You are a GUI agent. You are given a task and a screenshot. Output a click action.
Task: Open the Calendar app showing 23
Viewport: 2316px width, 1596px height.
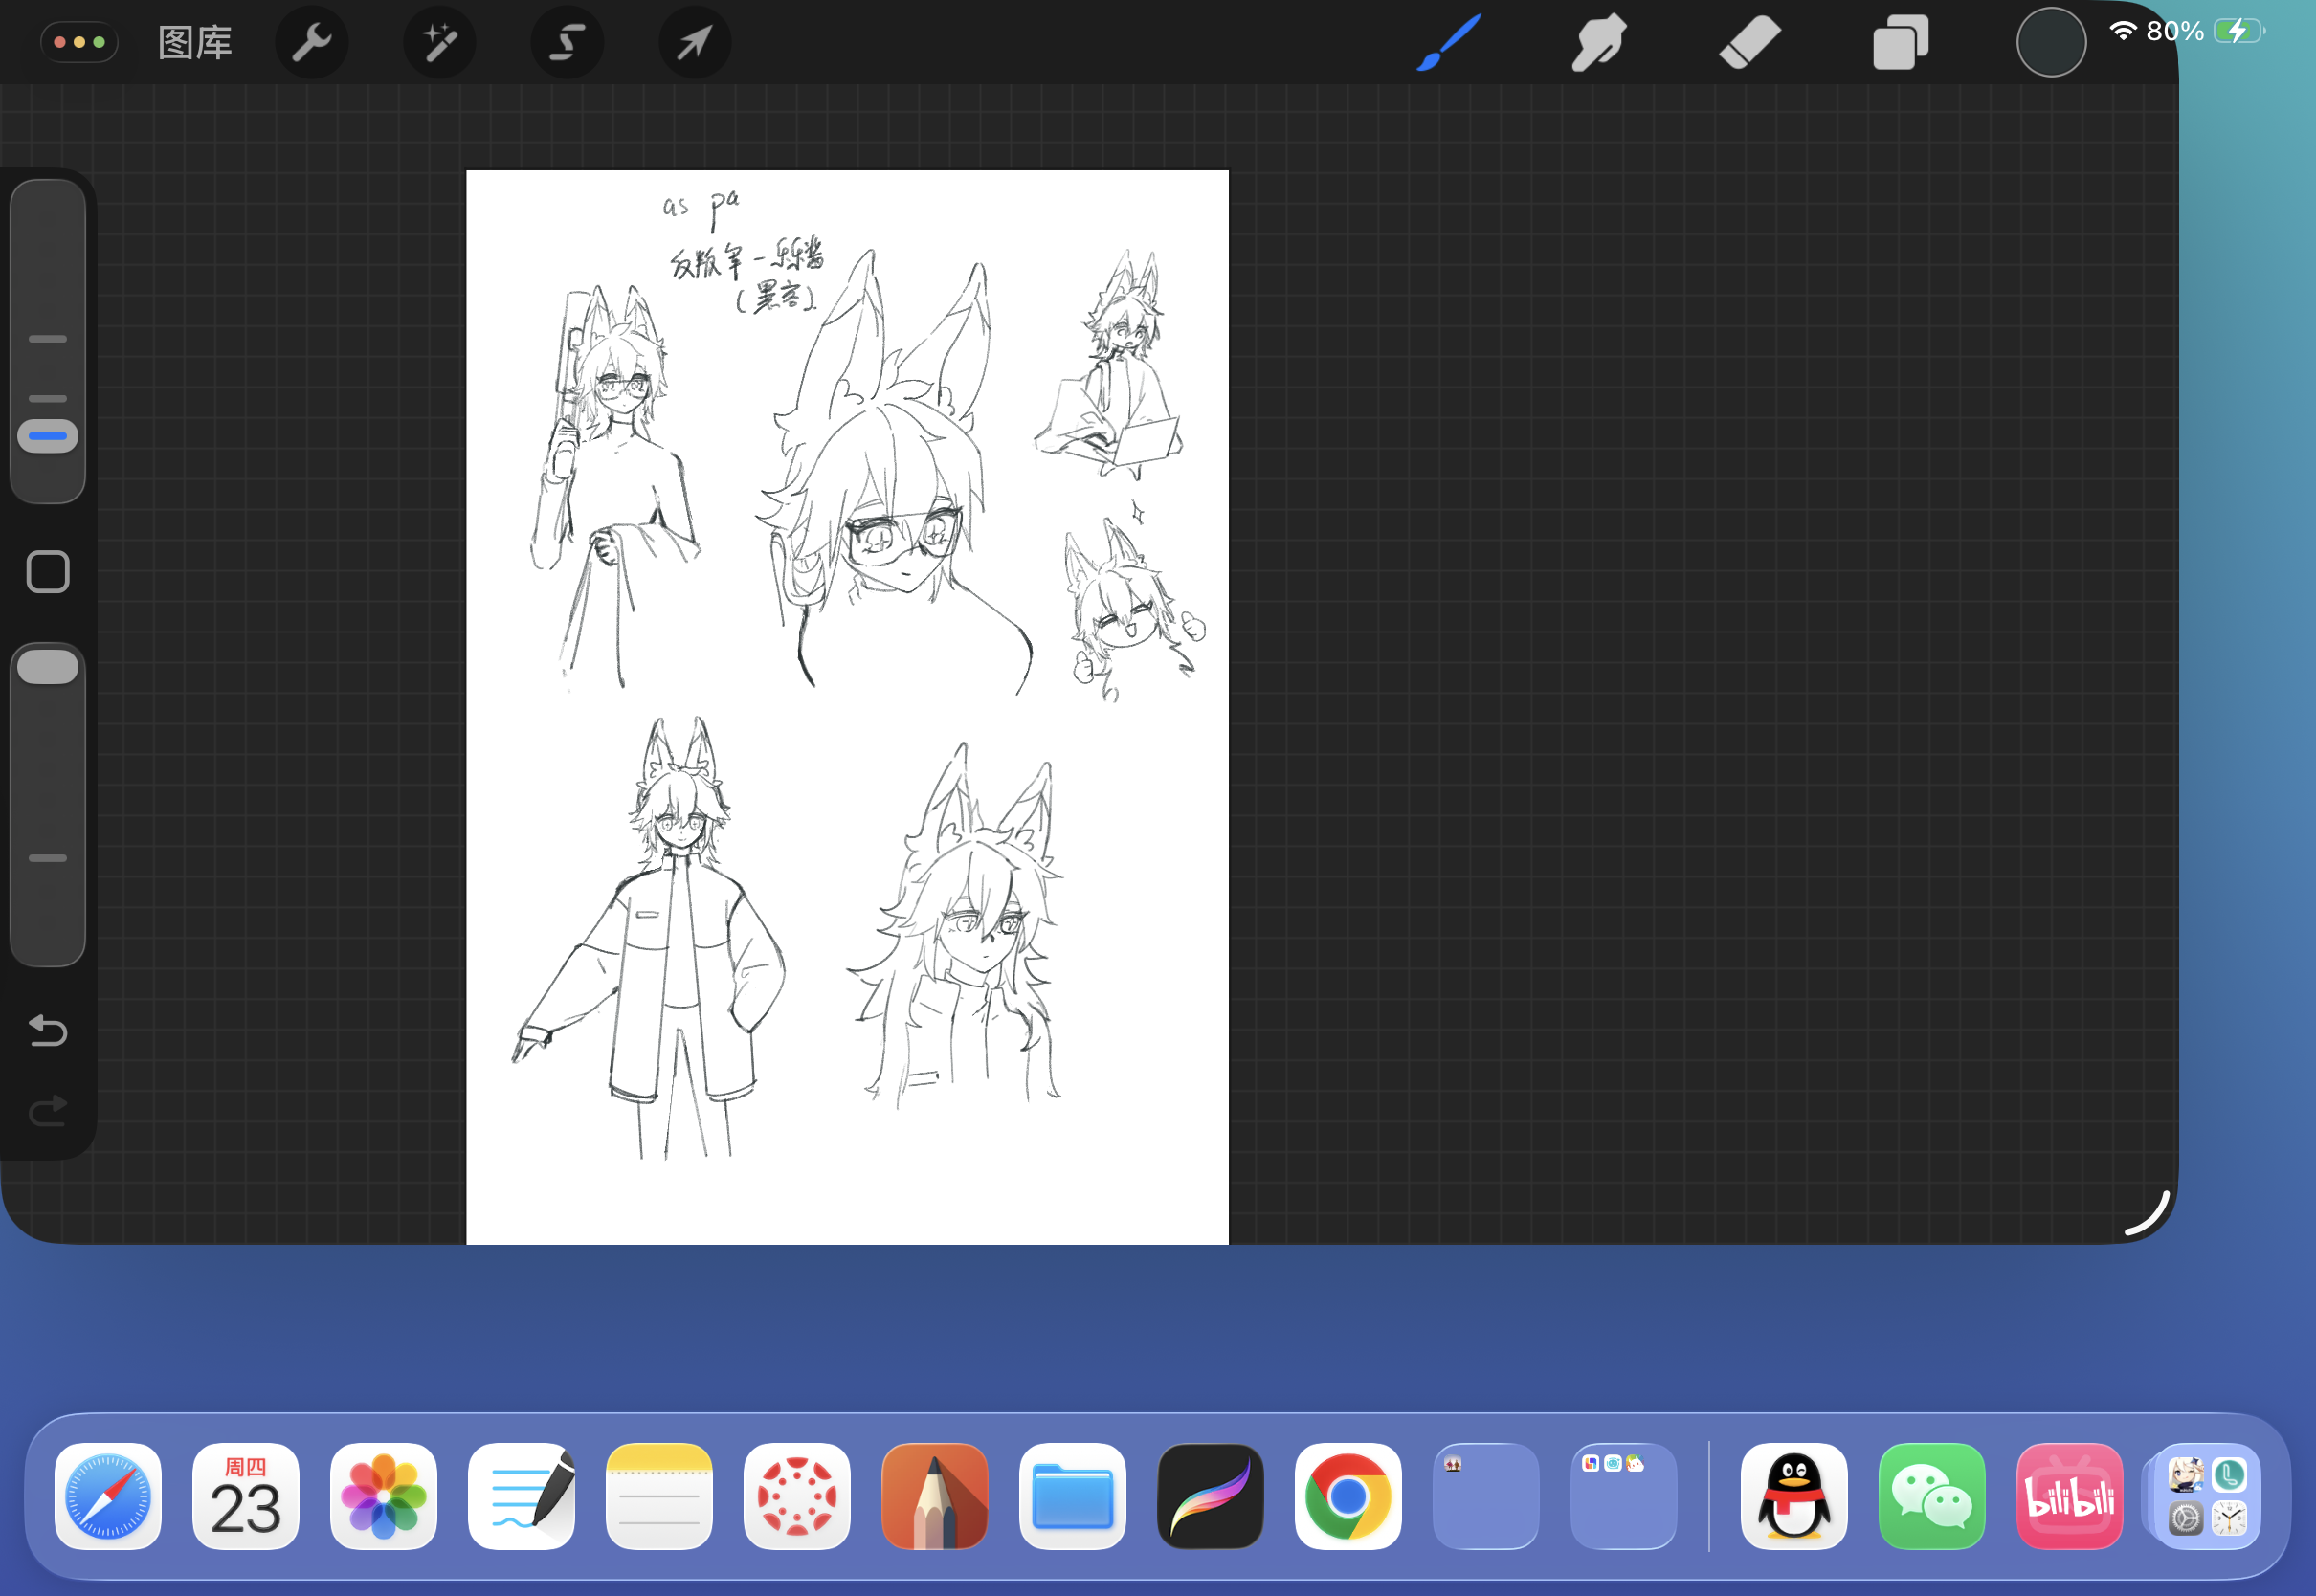coord(246,1496)
